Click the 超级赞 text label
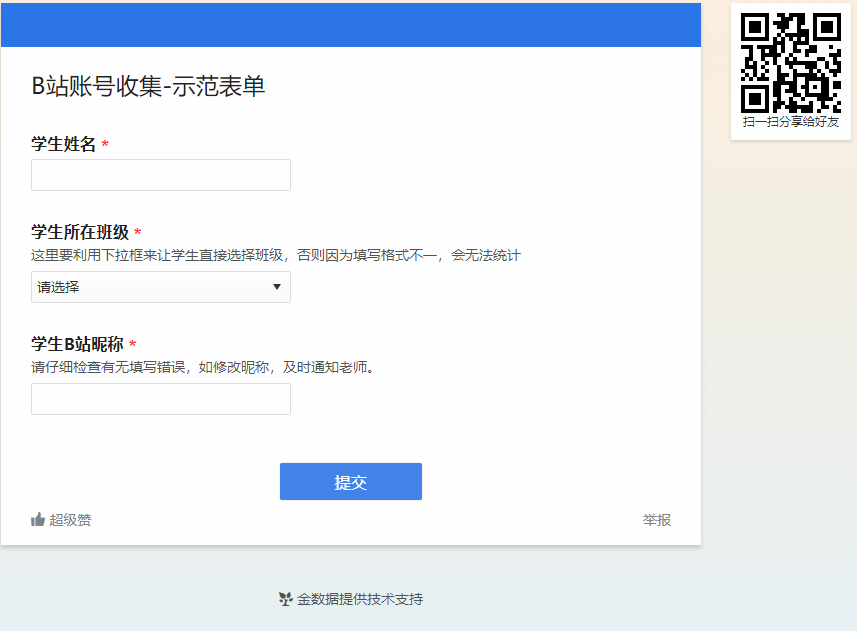The image size is (857, 631). click(70, 520)
